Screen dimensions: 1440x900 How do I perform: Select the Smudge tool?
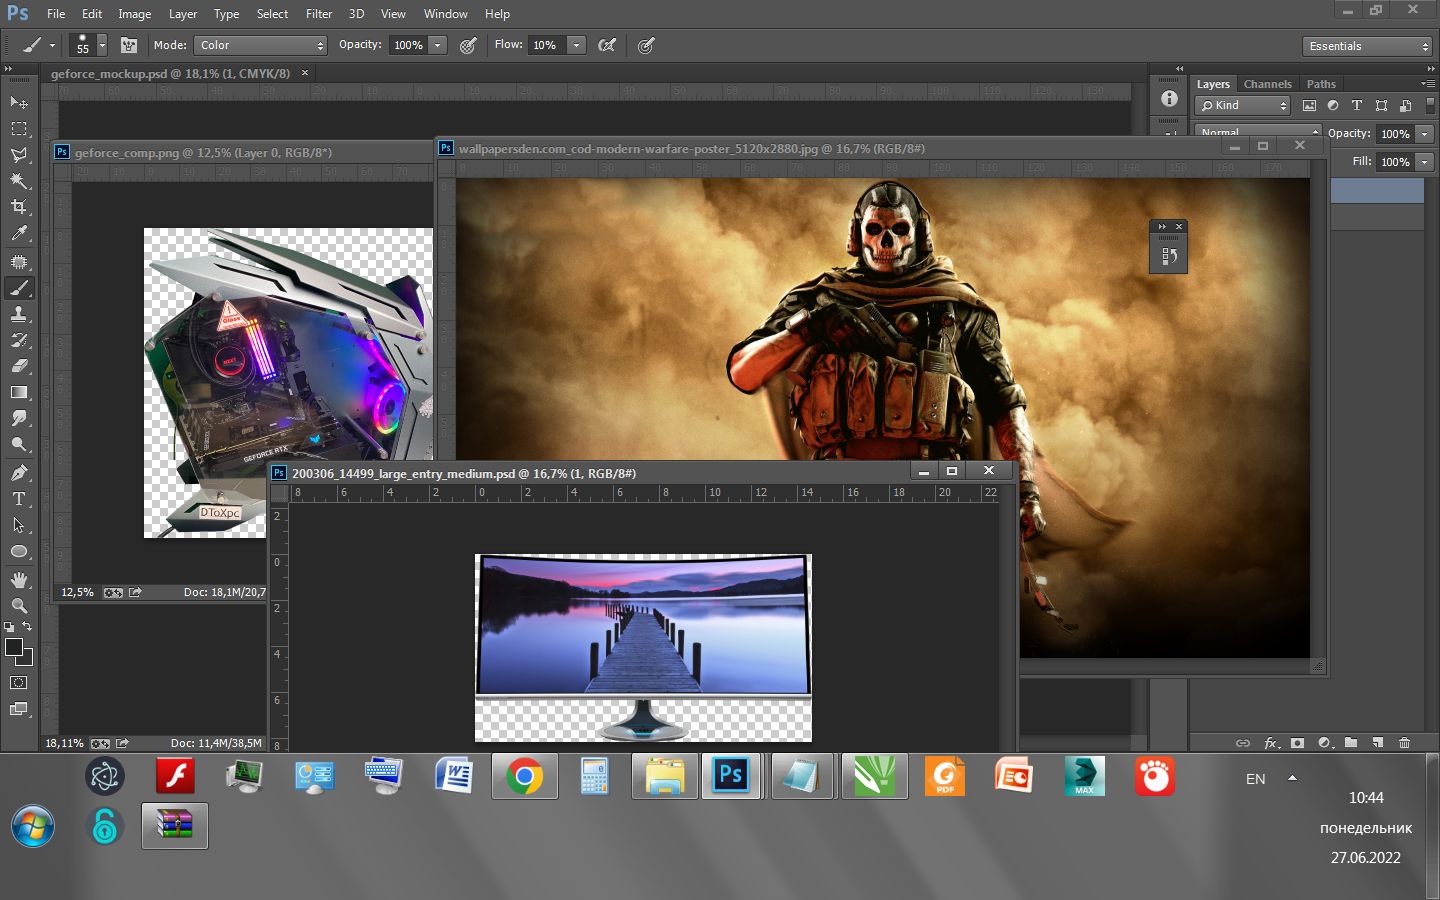19,418
